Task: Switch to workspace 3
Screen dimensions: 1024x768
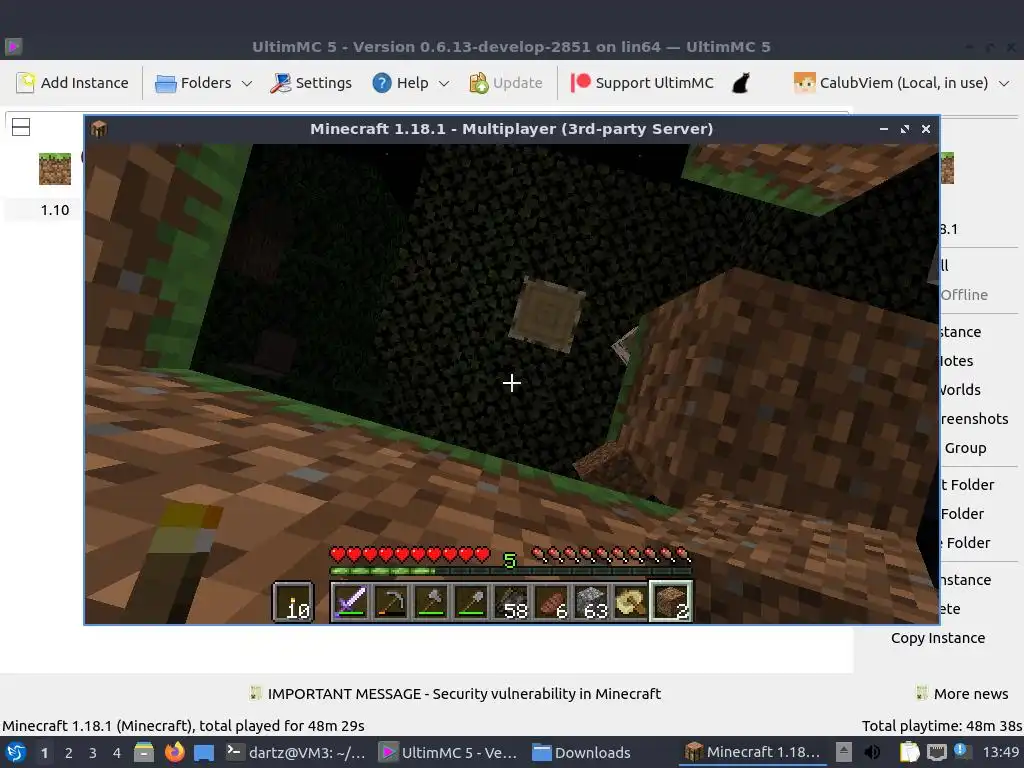Action: (x=93, y=753)
